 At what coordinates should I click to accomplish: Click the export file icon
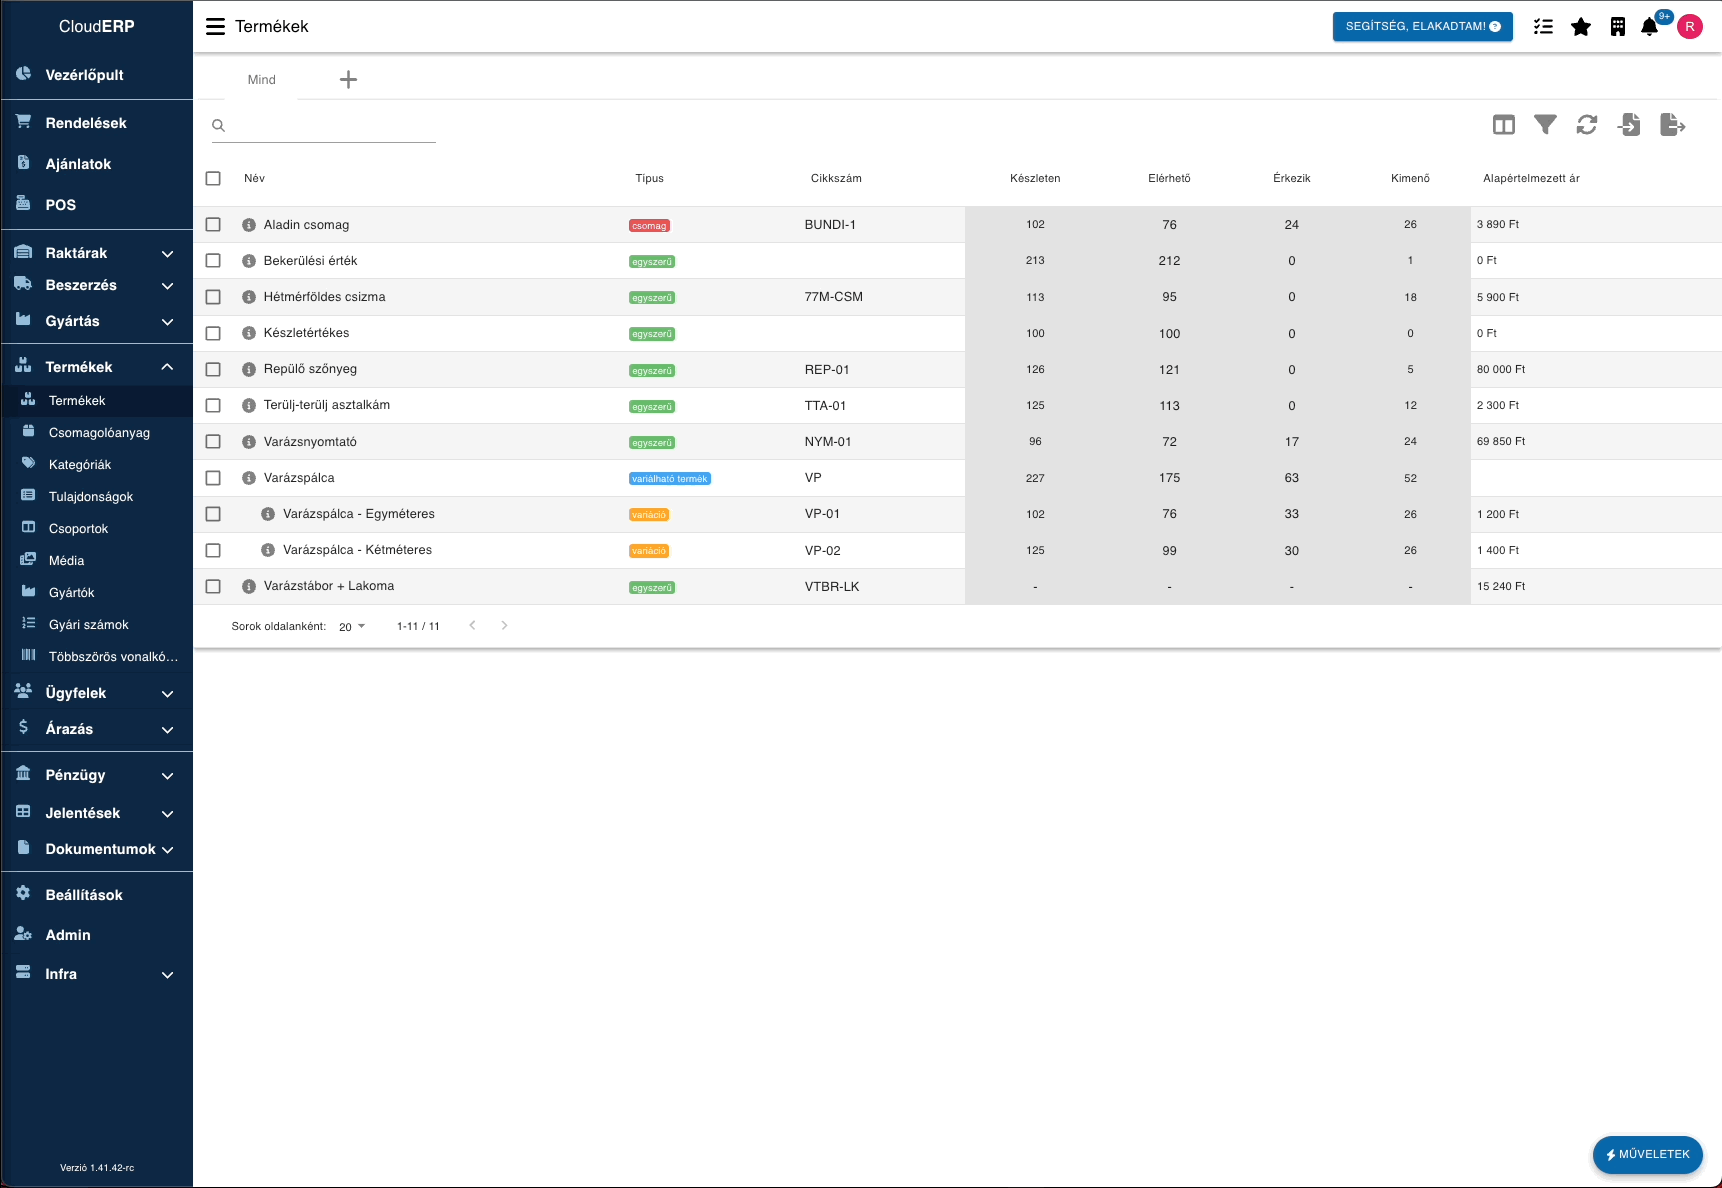(1672, 125)
